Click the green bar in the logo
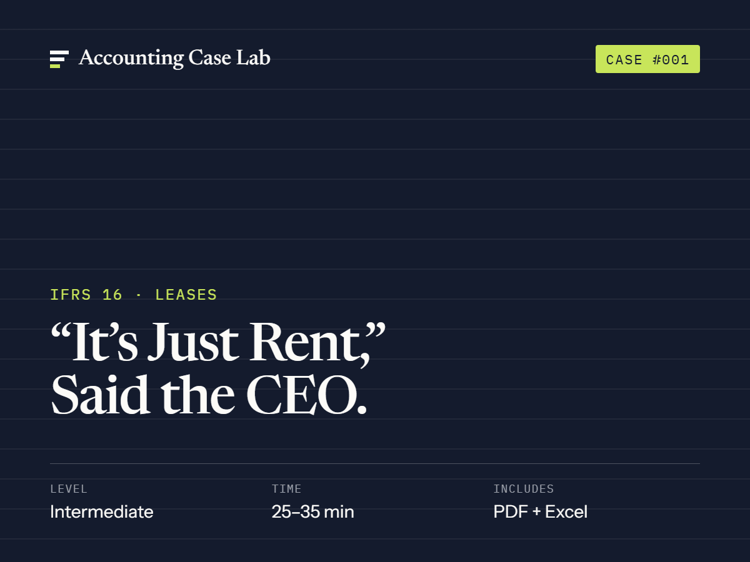The width and height of the screenshot is (750, 562). click(x=55, y=66)
